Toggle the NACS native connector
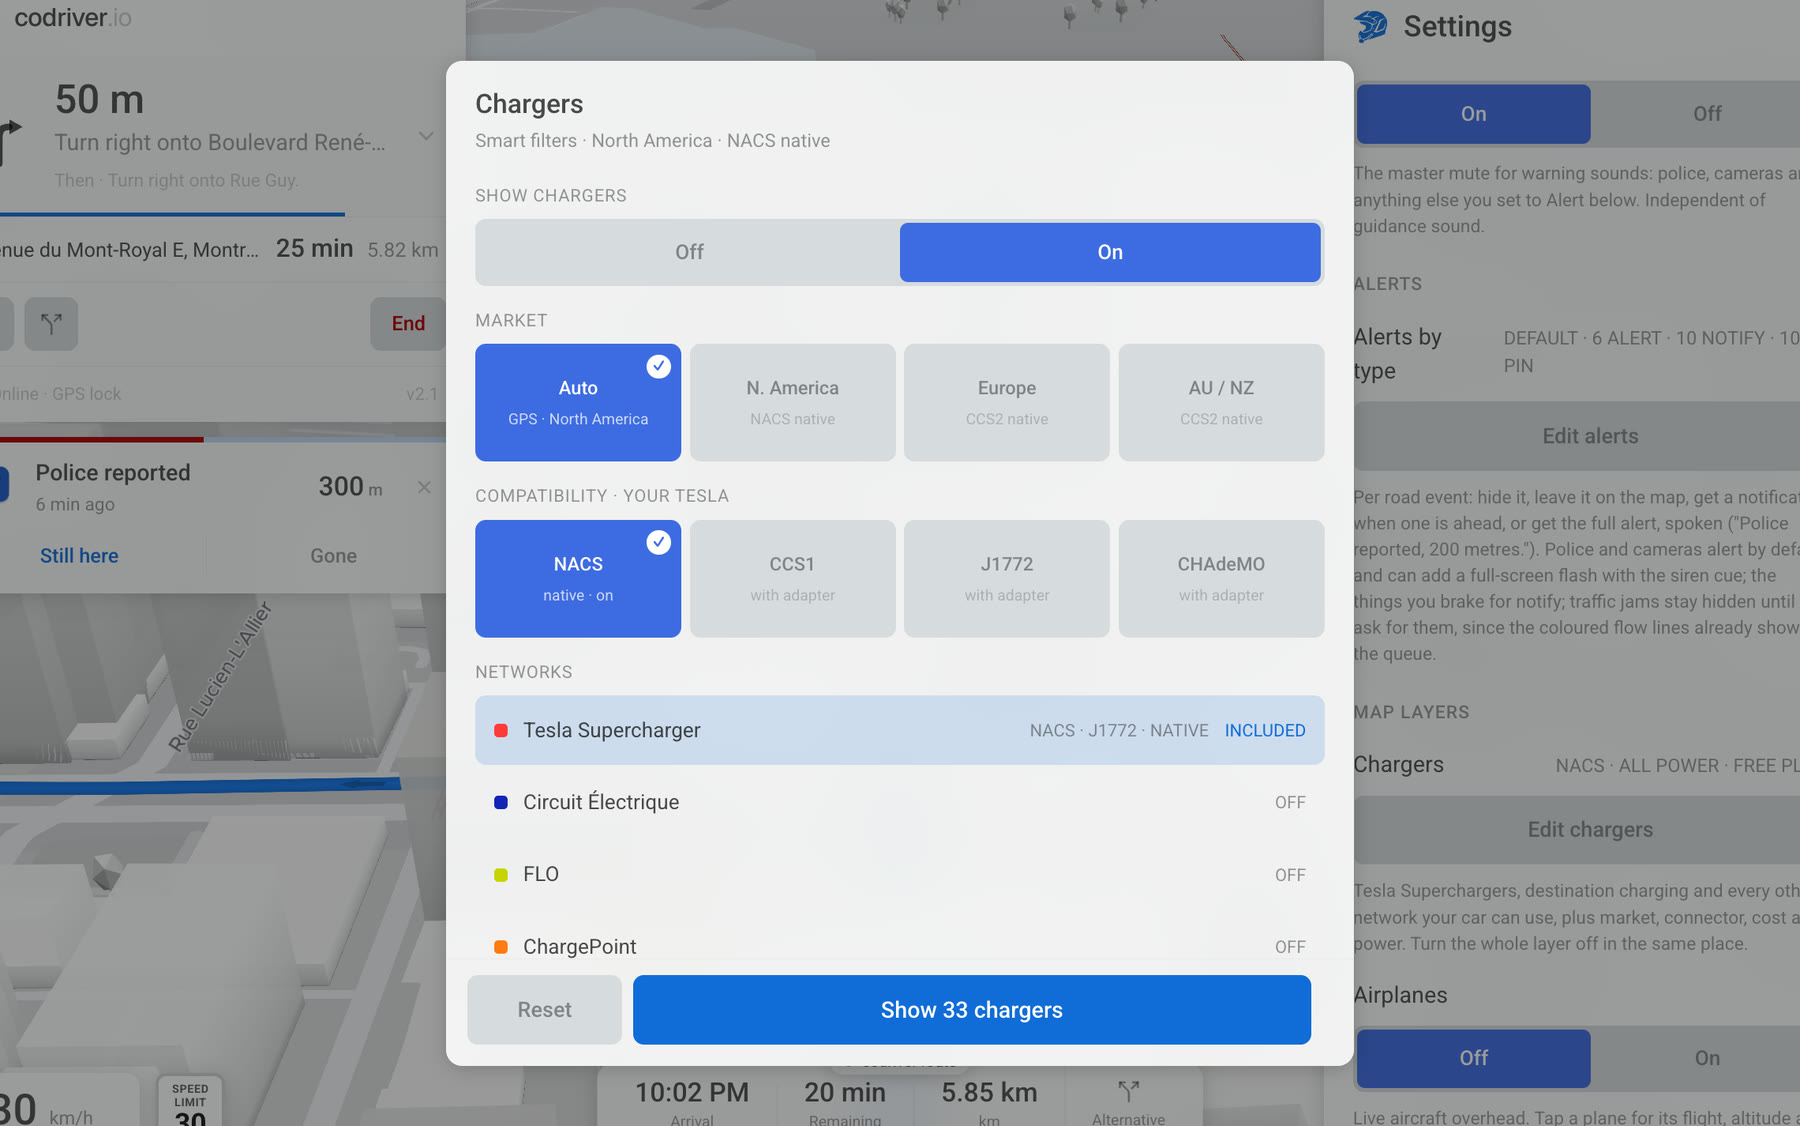 tap(578, 578)
